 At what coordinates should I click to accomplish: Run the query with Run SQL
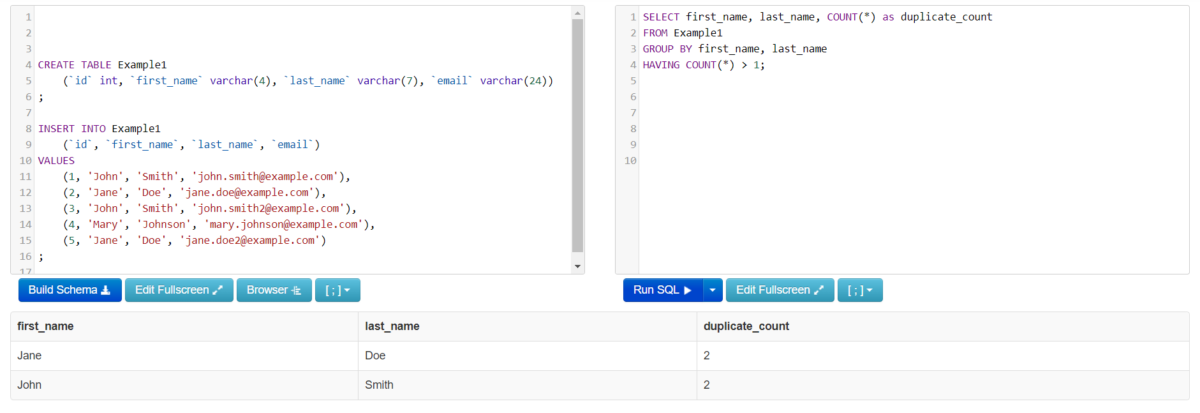coord(663,290)
